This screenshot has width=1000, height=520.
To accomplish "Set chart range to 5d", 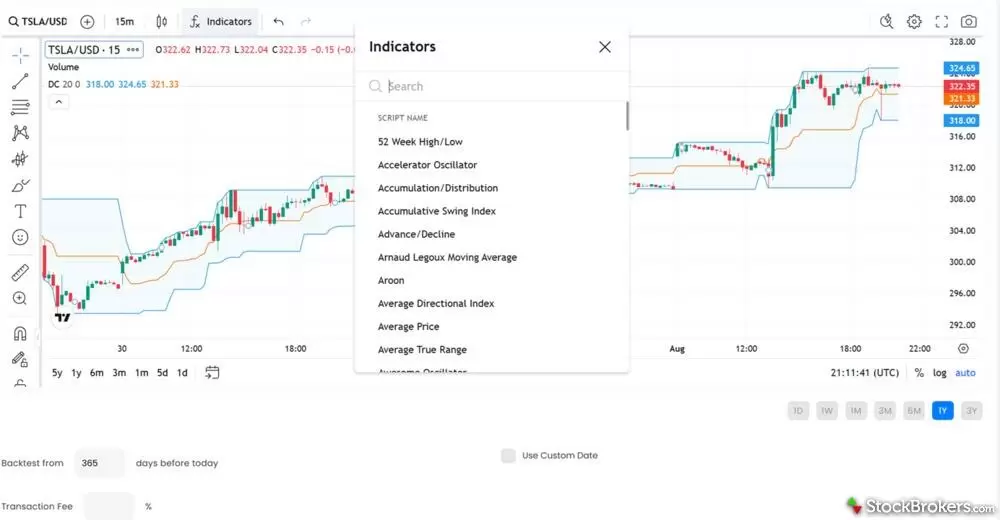I will tap(163, 373).
